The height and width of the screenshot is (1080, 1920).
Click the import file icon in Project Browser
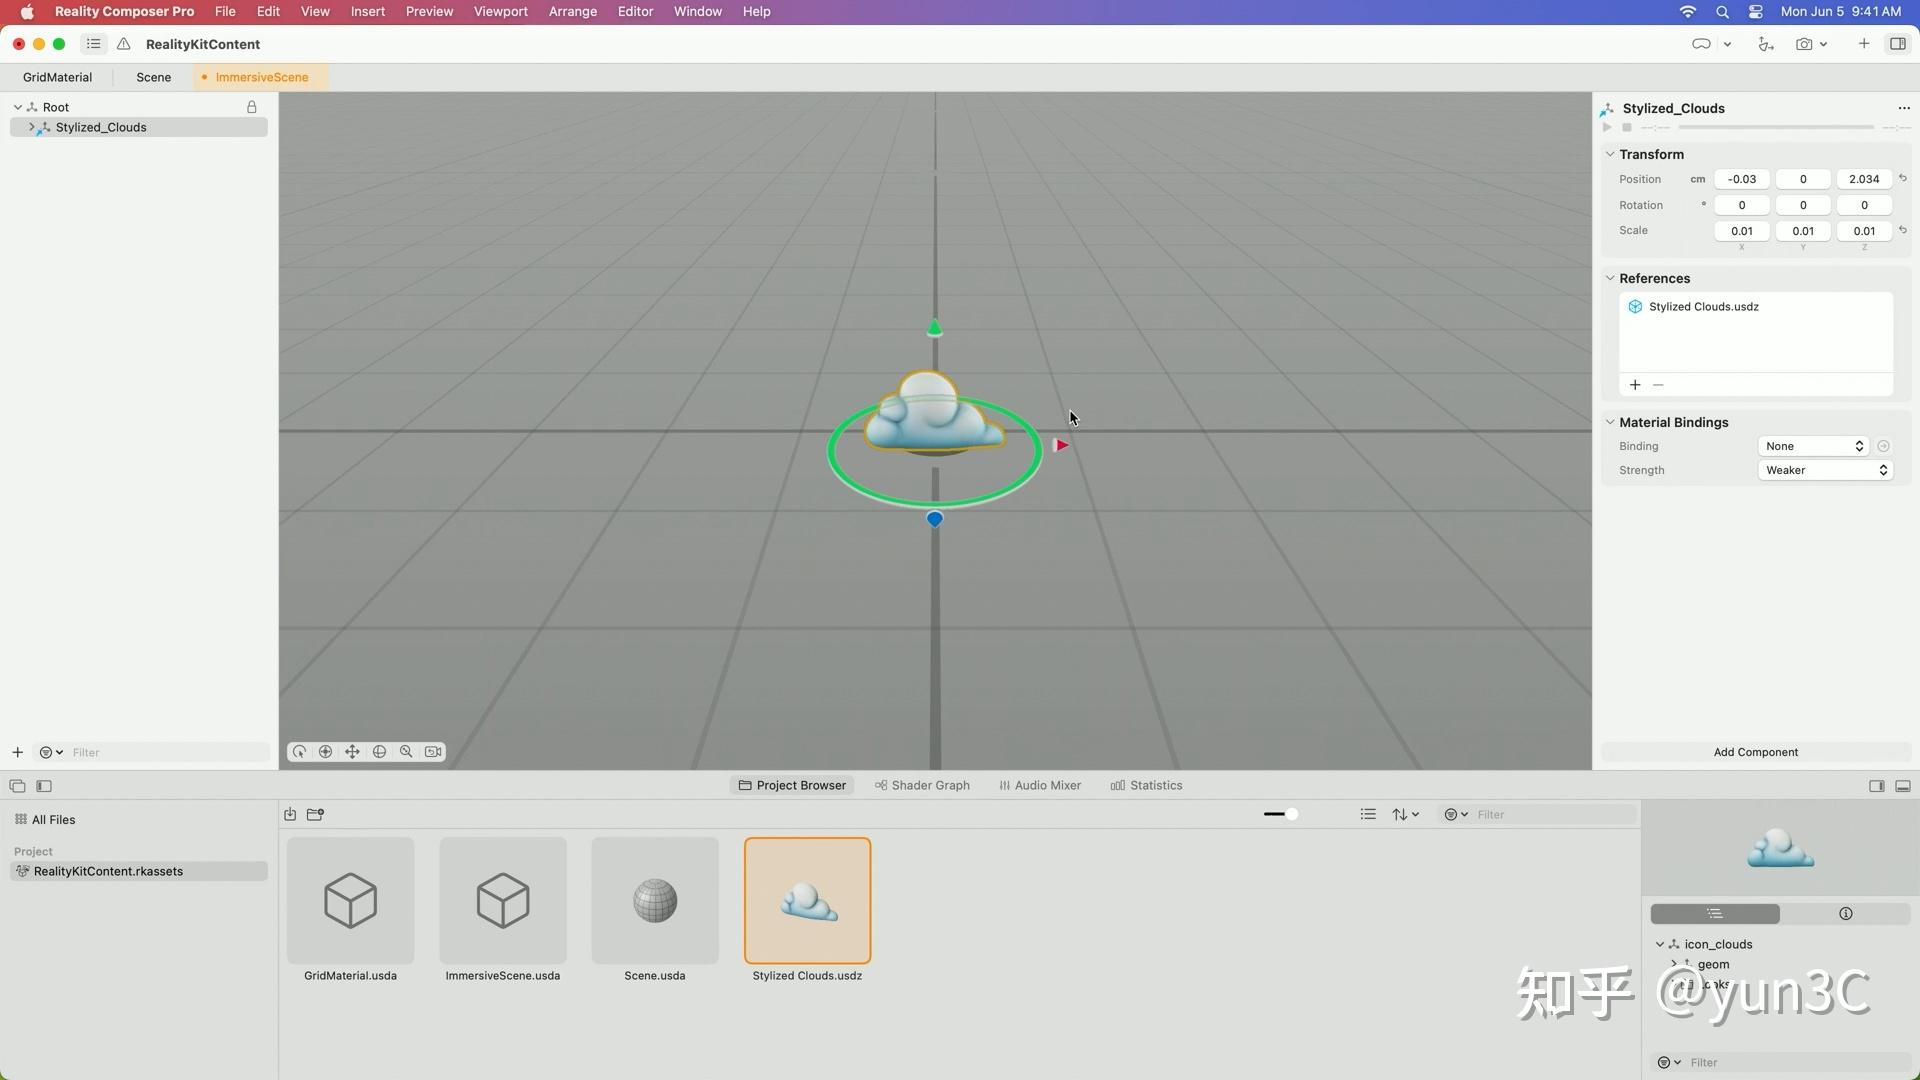(290, 815)
